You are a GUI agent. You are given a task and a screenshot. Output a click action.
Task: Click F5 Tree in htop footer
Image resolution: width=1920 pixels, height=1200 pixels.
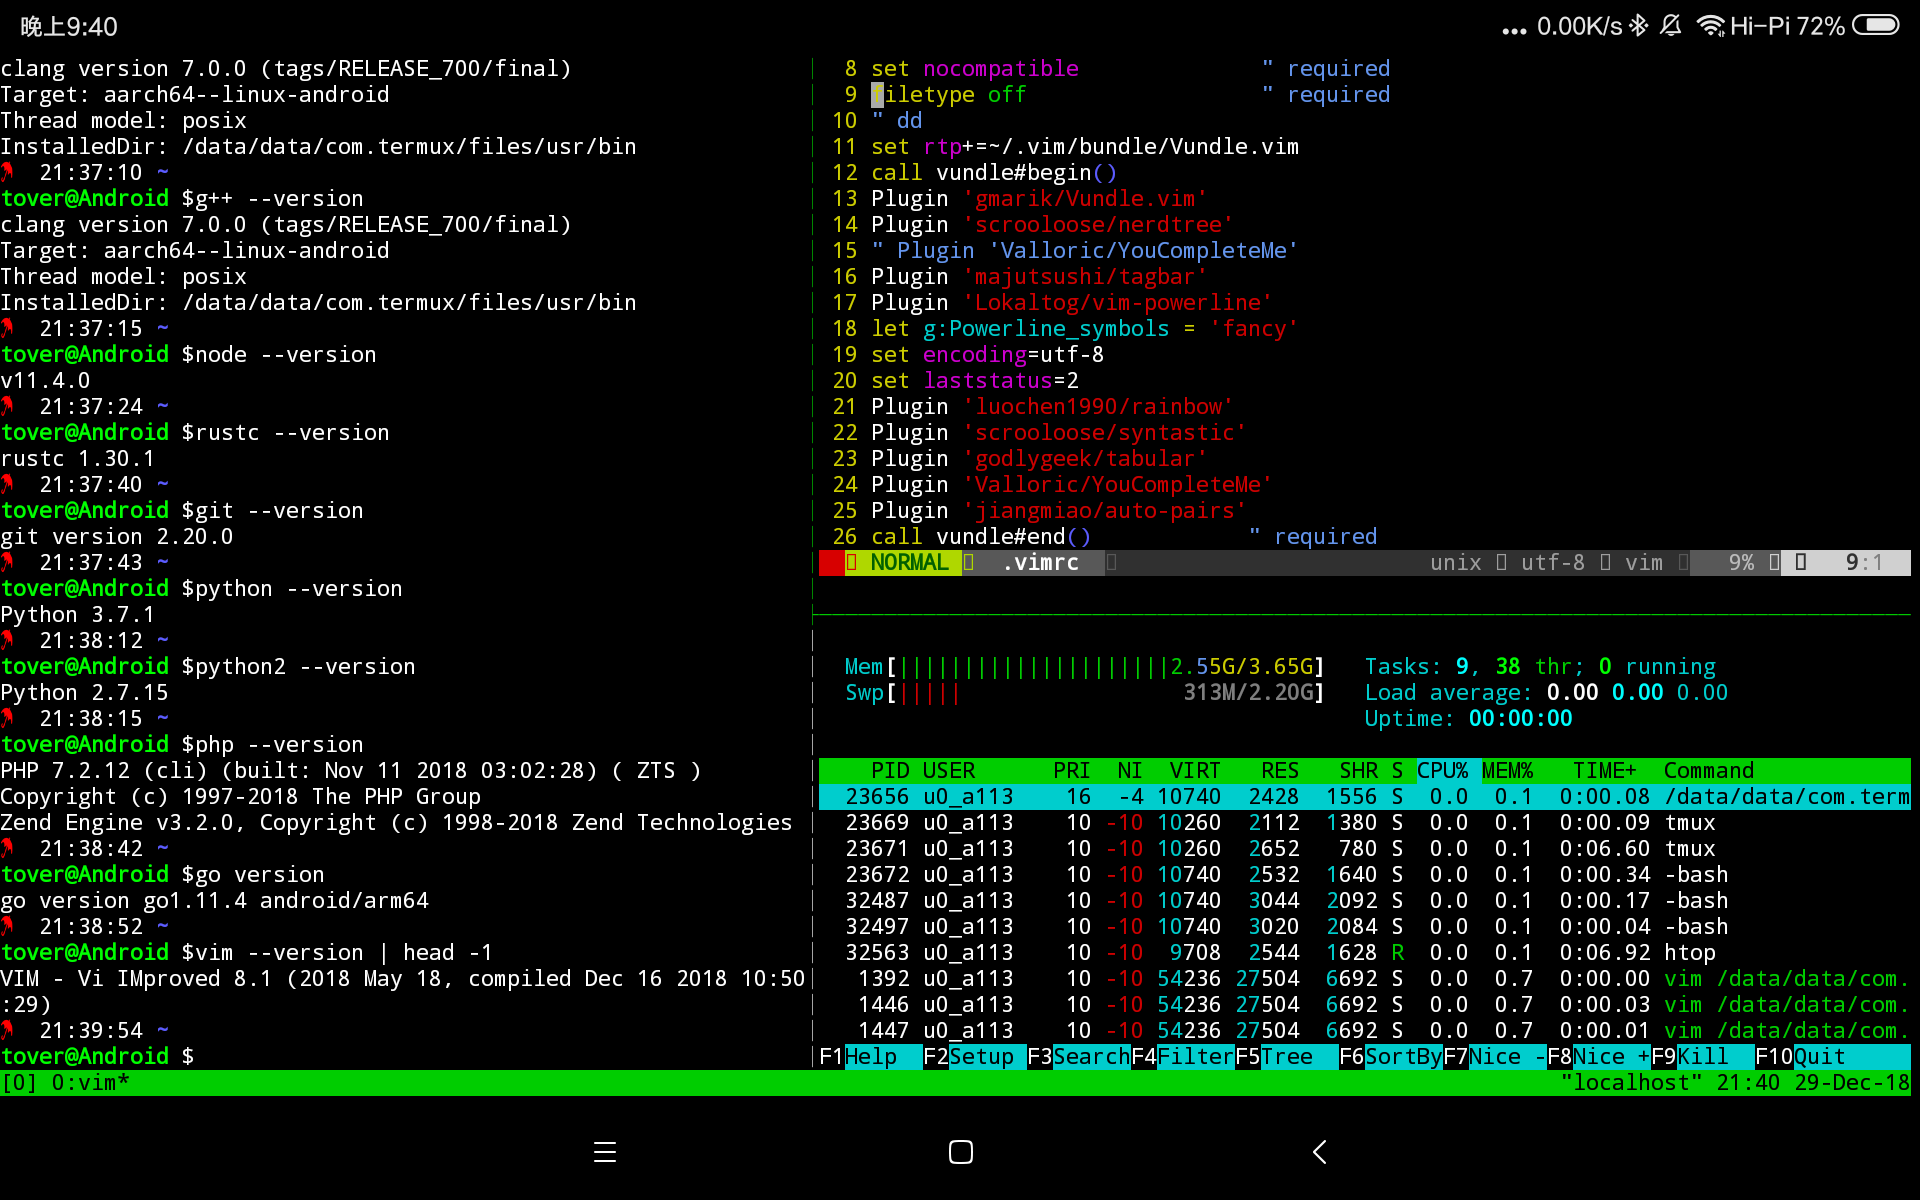[x=1287, y=1056]
